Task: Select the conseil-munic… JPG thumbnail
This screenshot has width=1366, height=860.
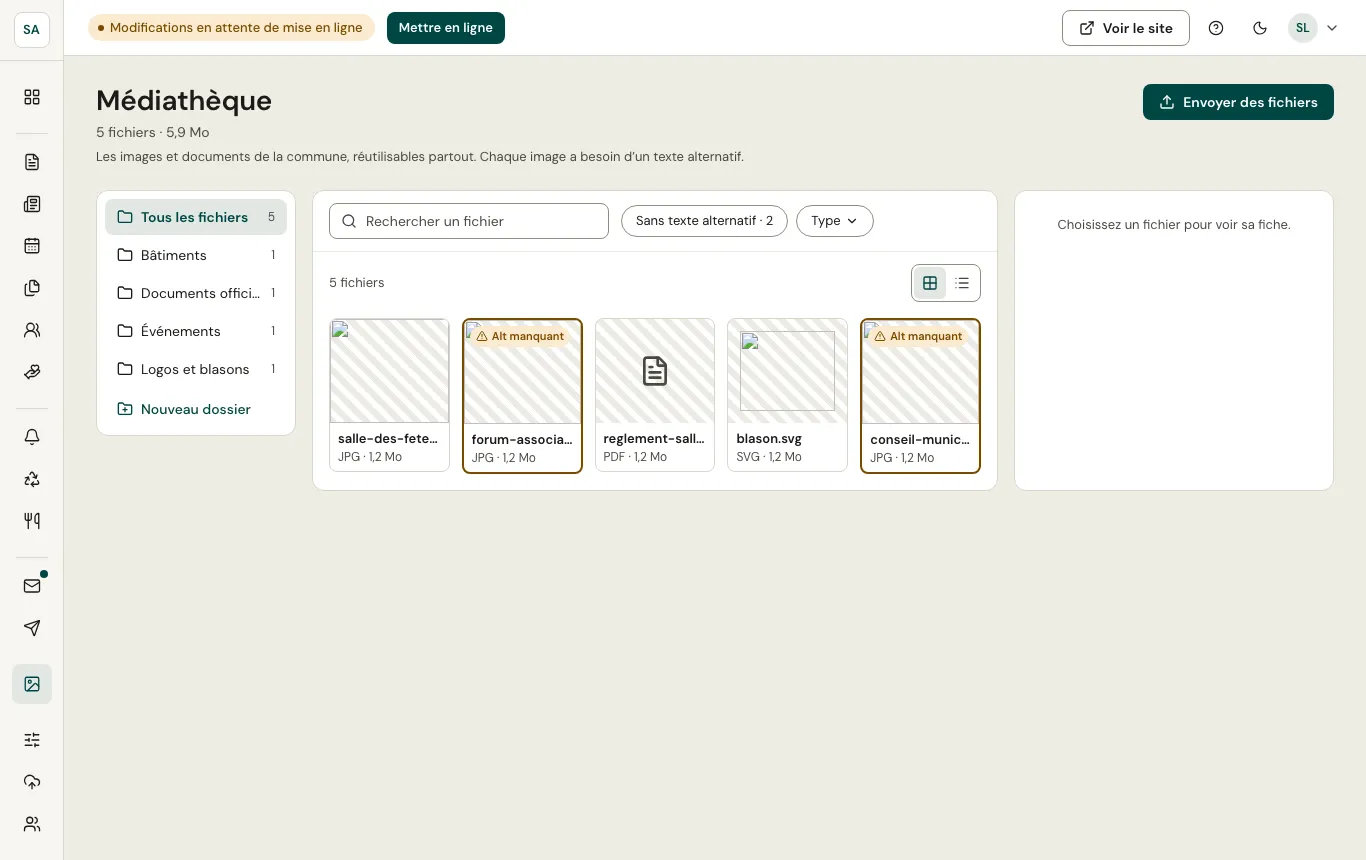Action: click(x=920, y=395)
